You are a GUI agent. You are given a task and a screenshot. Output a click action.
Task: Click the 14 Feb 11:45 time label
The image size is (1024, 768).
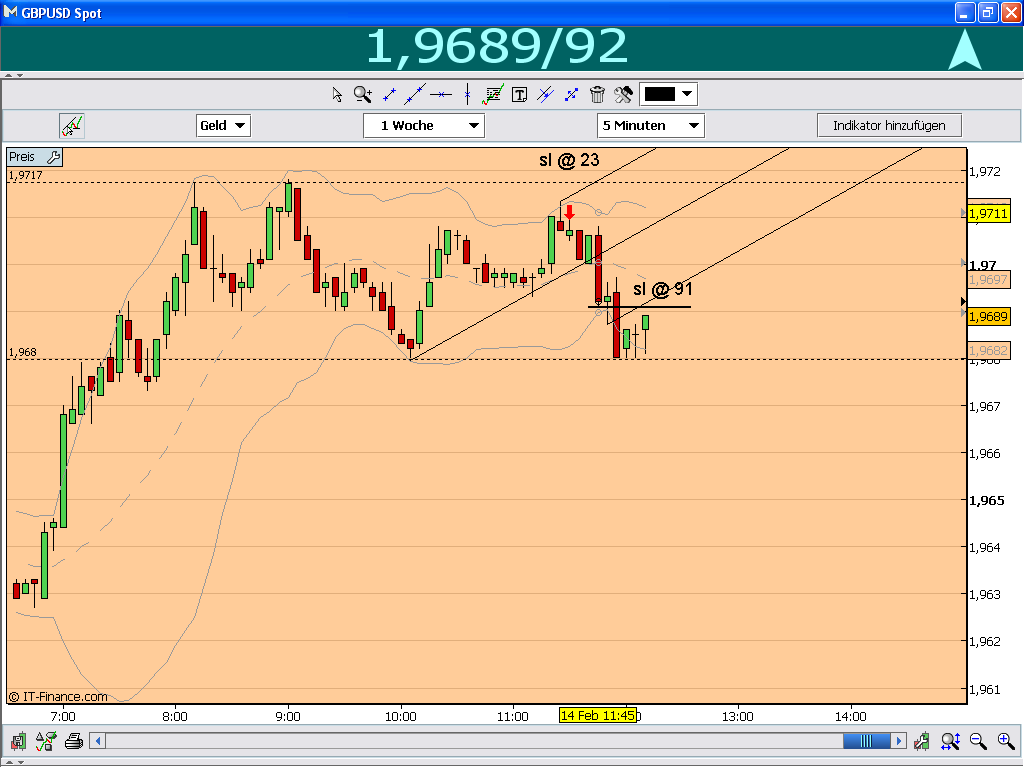point(598,715)
